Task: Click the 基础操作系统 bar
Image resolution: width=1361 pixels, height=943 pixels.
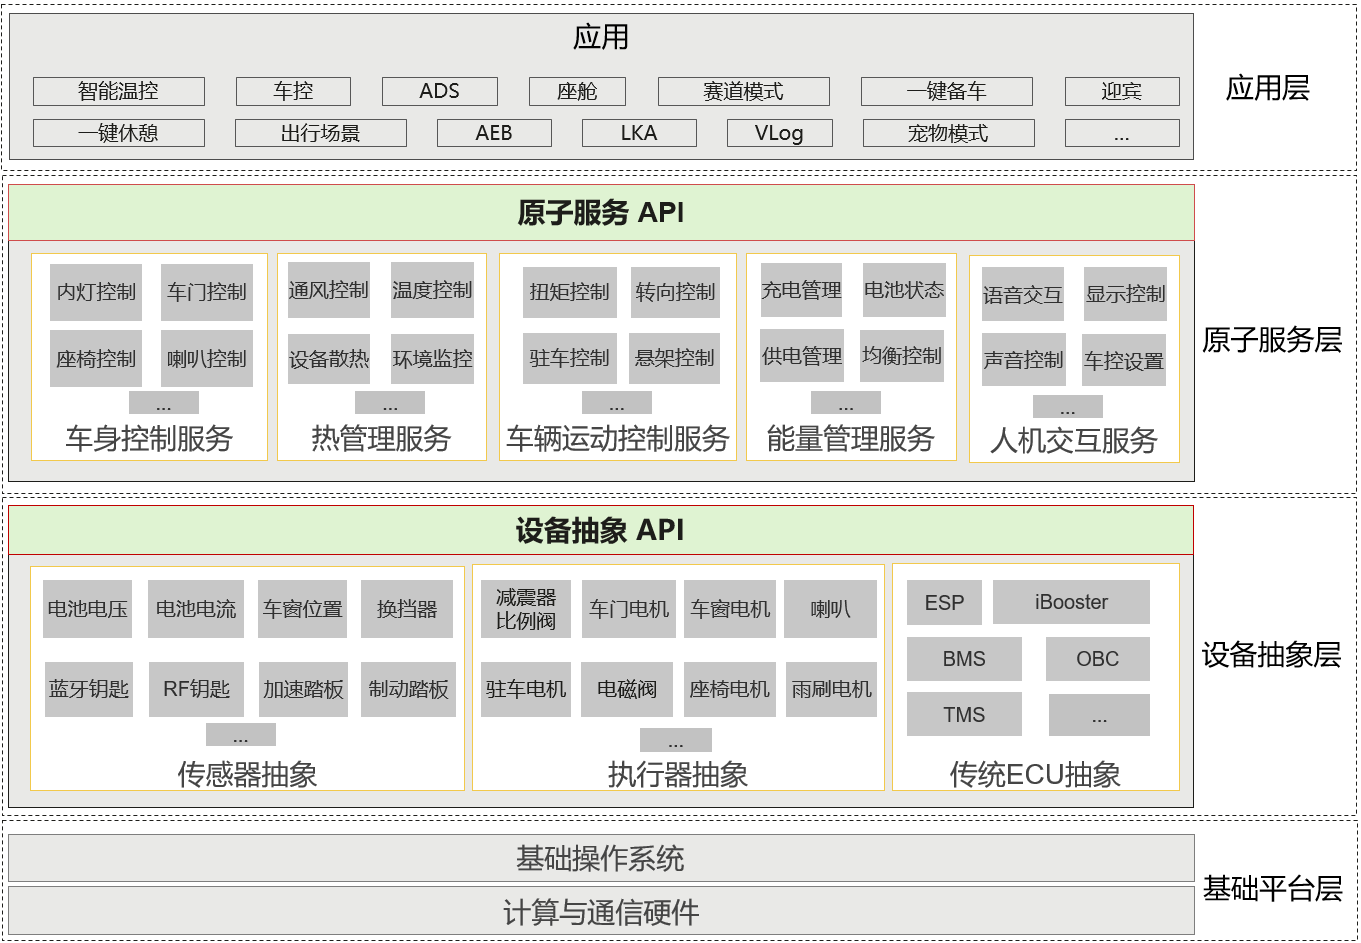Action: [602, 857]
